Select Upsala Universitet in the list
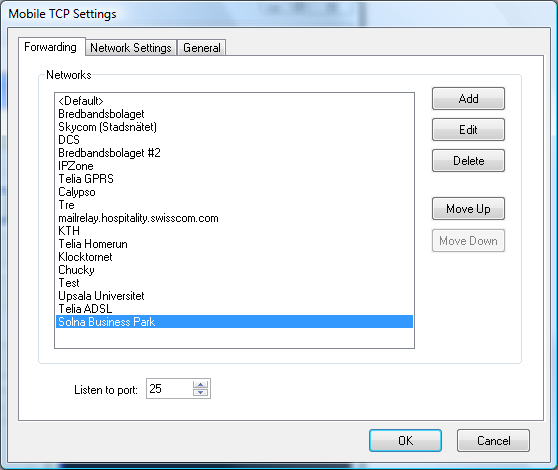This screenshot has width=558, height=470. click(234, 296)
